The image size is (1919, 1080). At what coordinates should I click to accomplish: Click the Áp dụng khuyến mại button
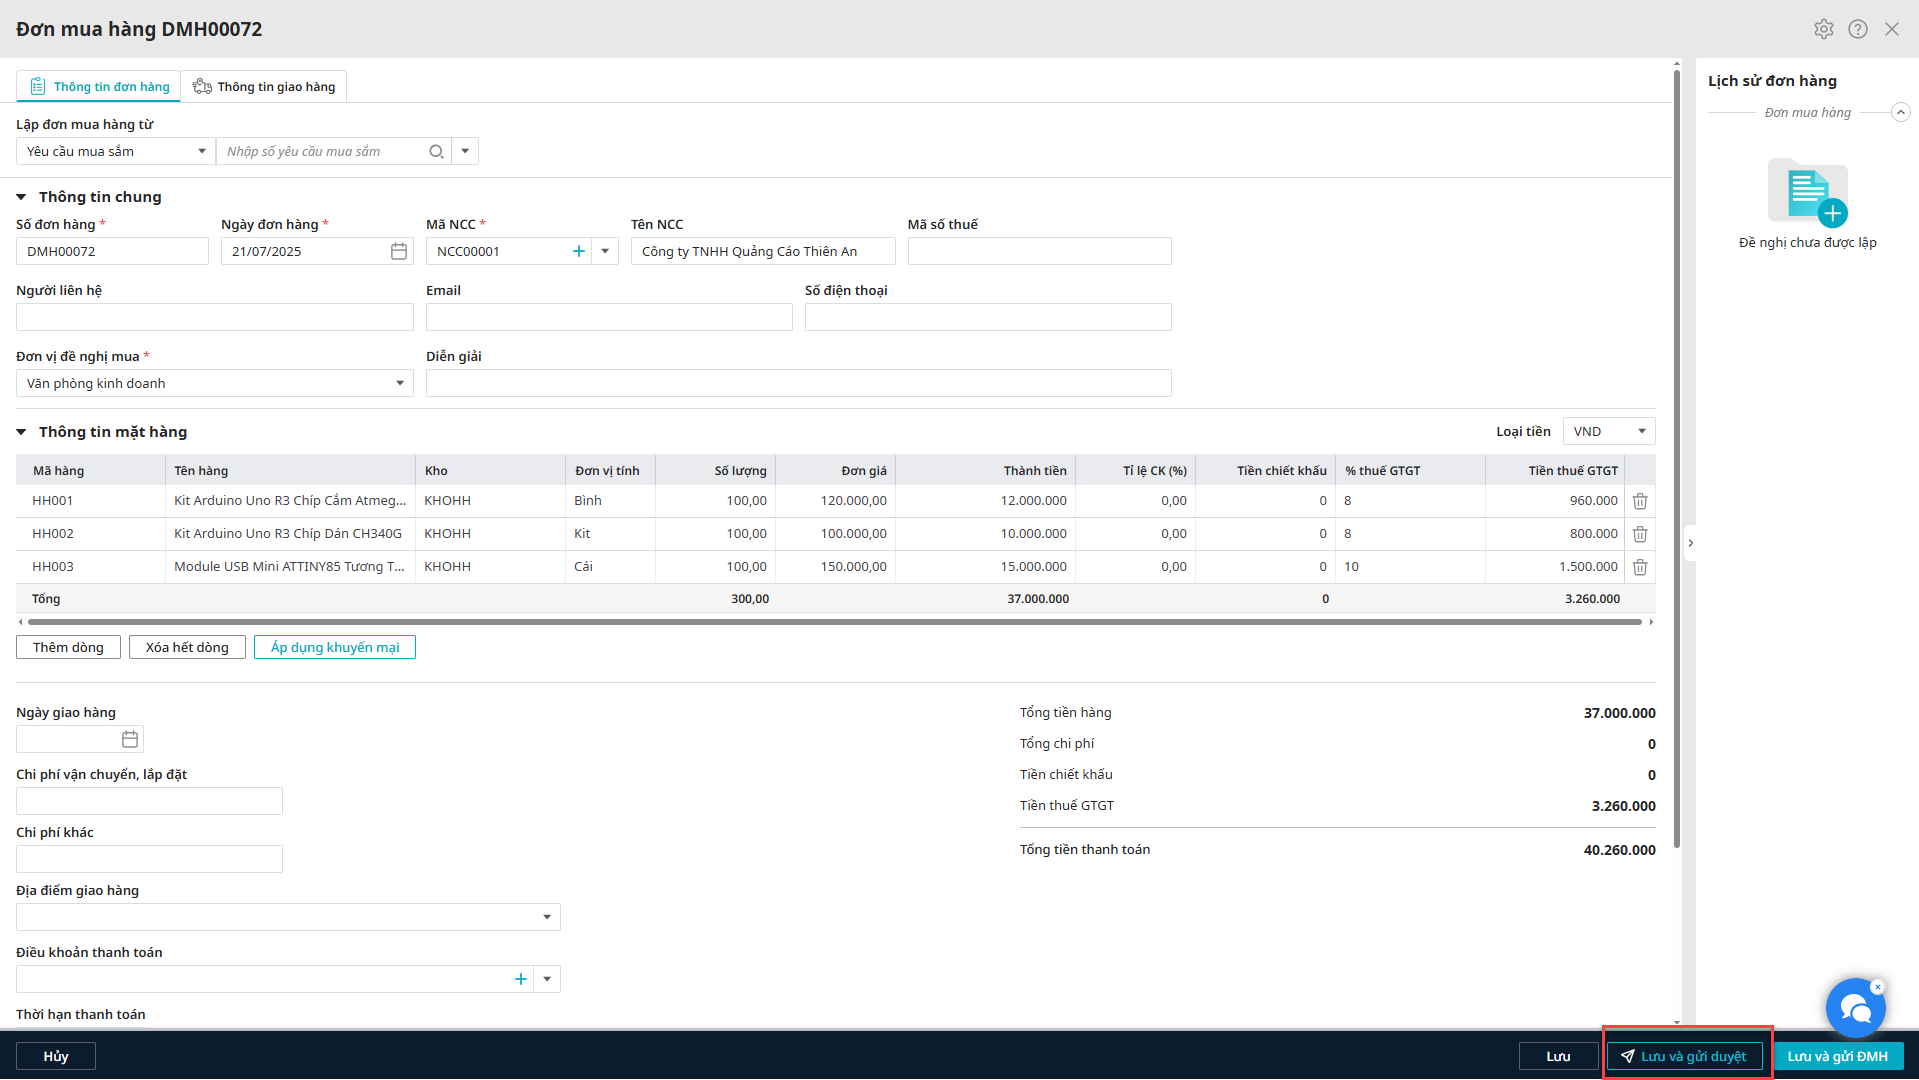click(335, 647)
